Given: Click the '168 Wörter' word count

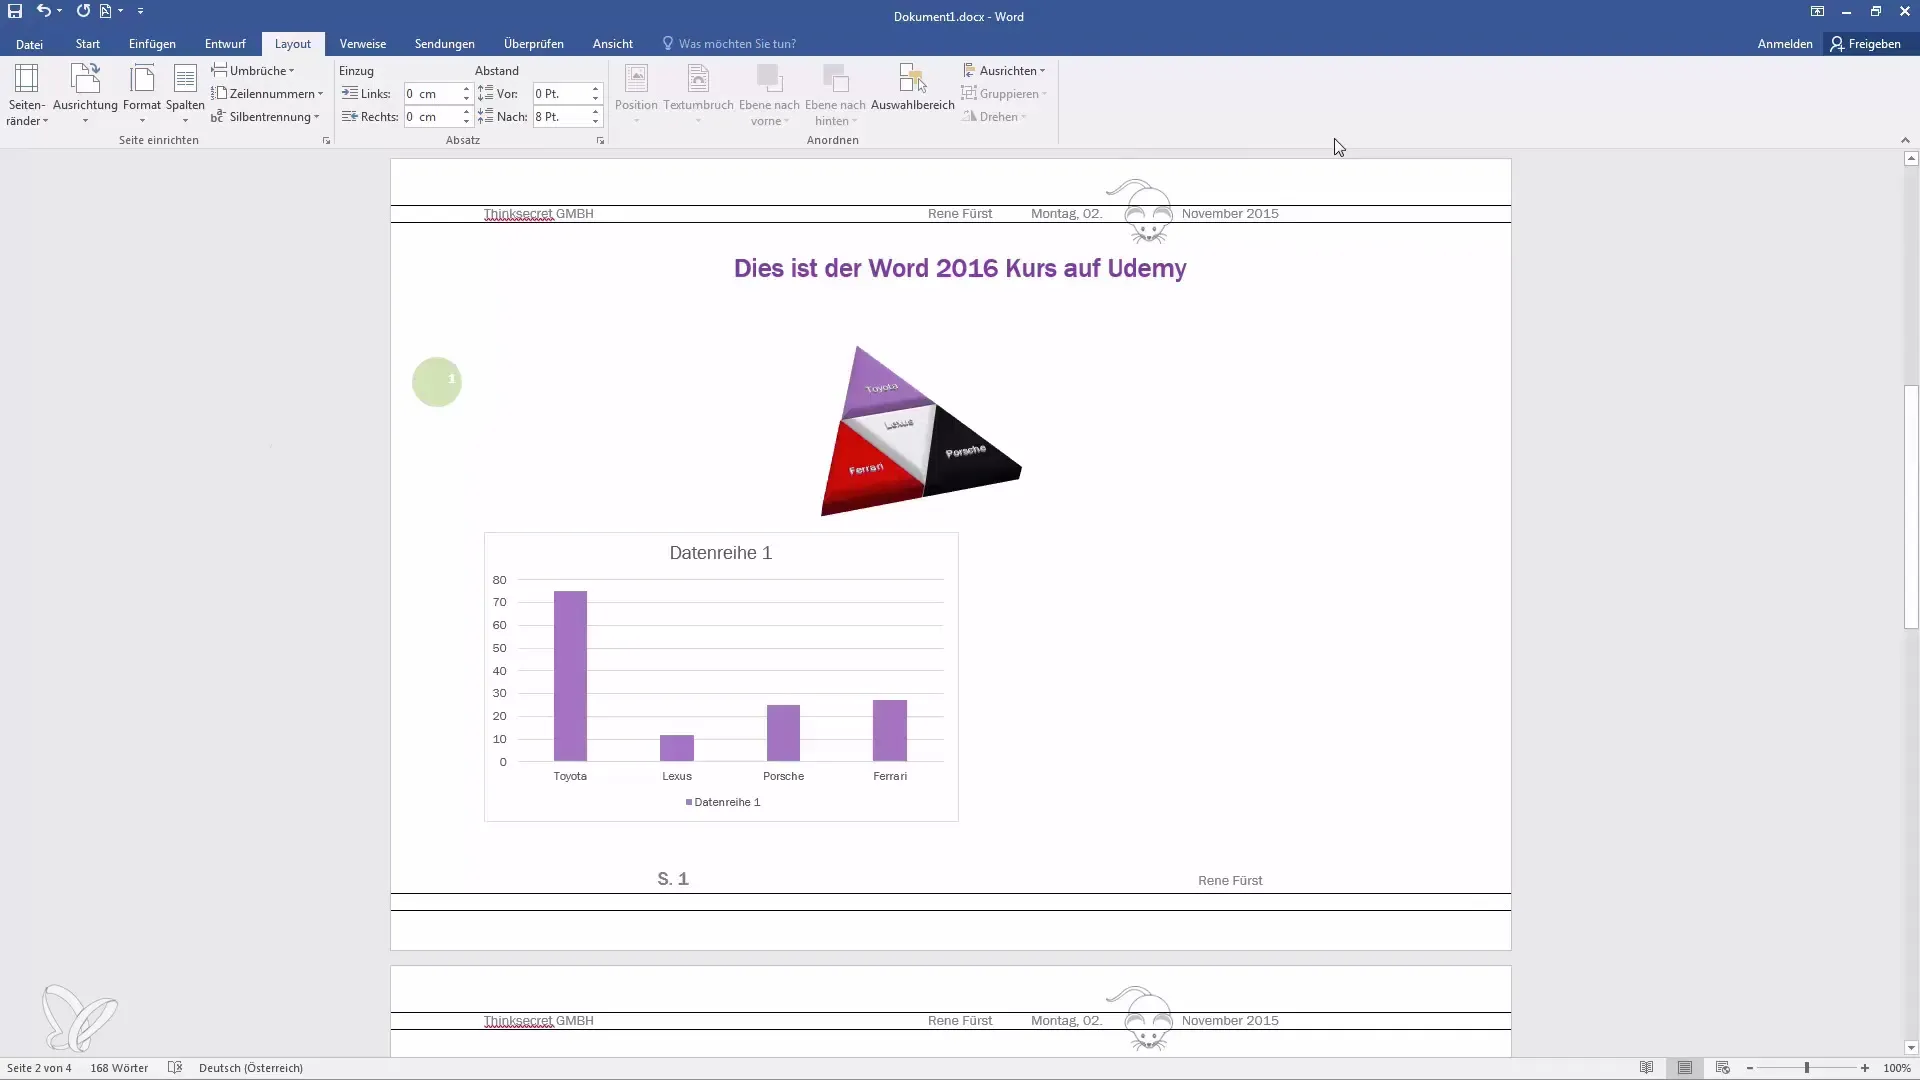Looking at the screenshot, I should (x=119, y=1068).
